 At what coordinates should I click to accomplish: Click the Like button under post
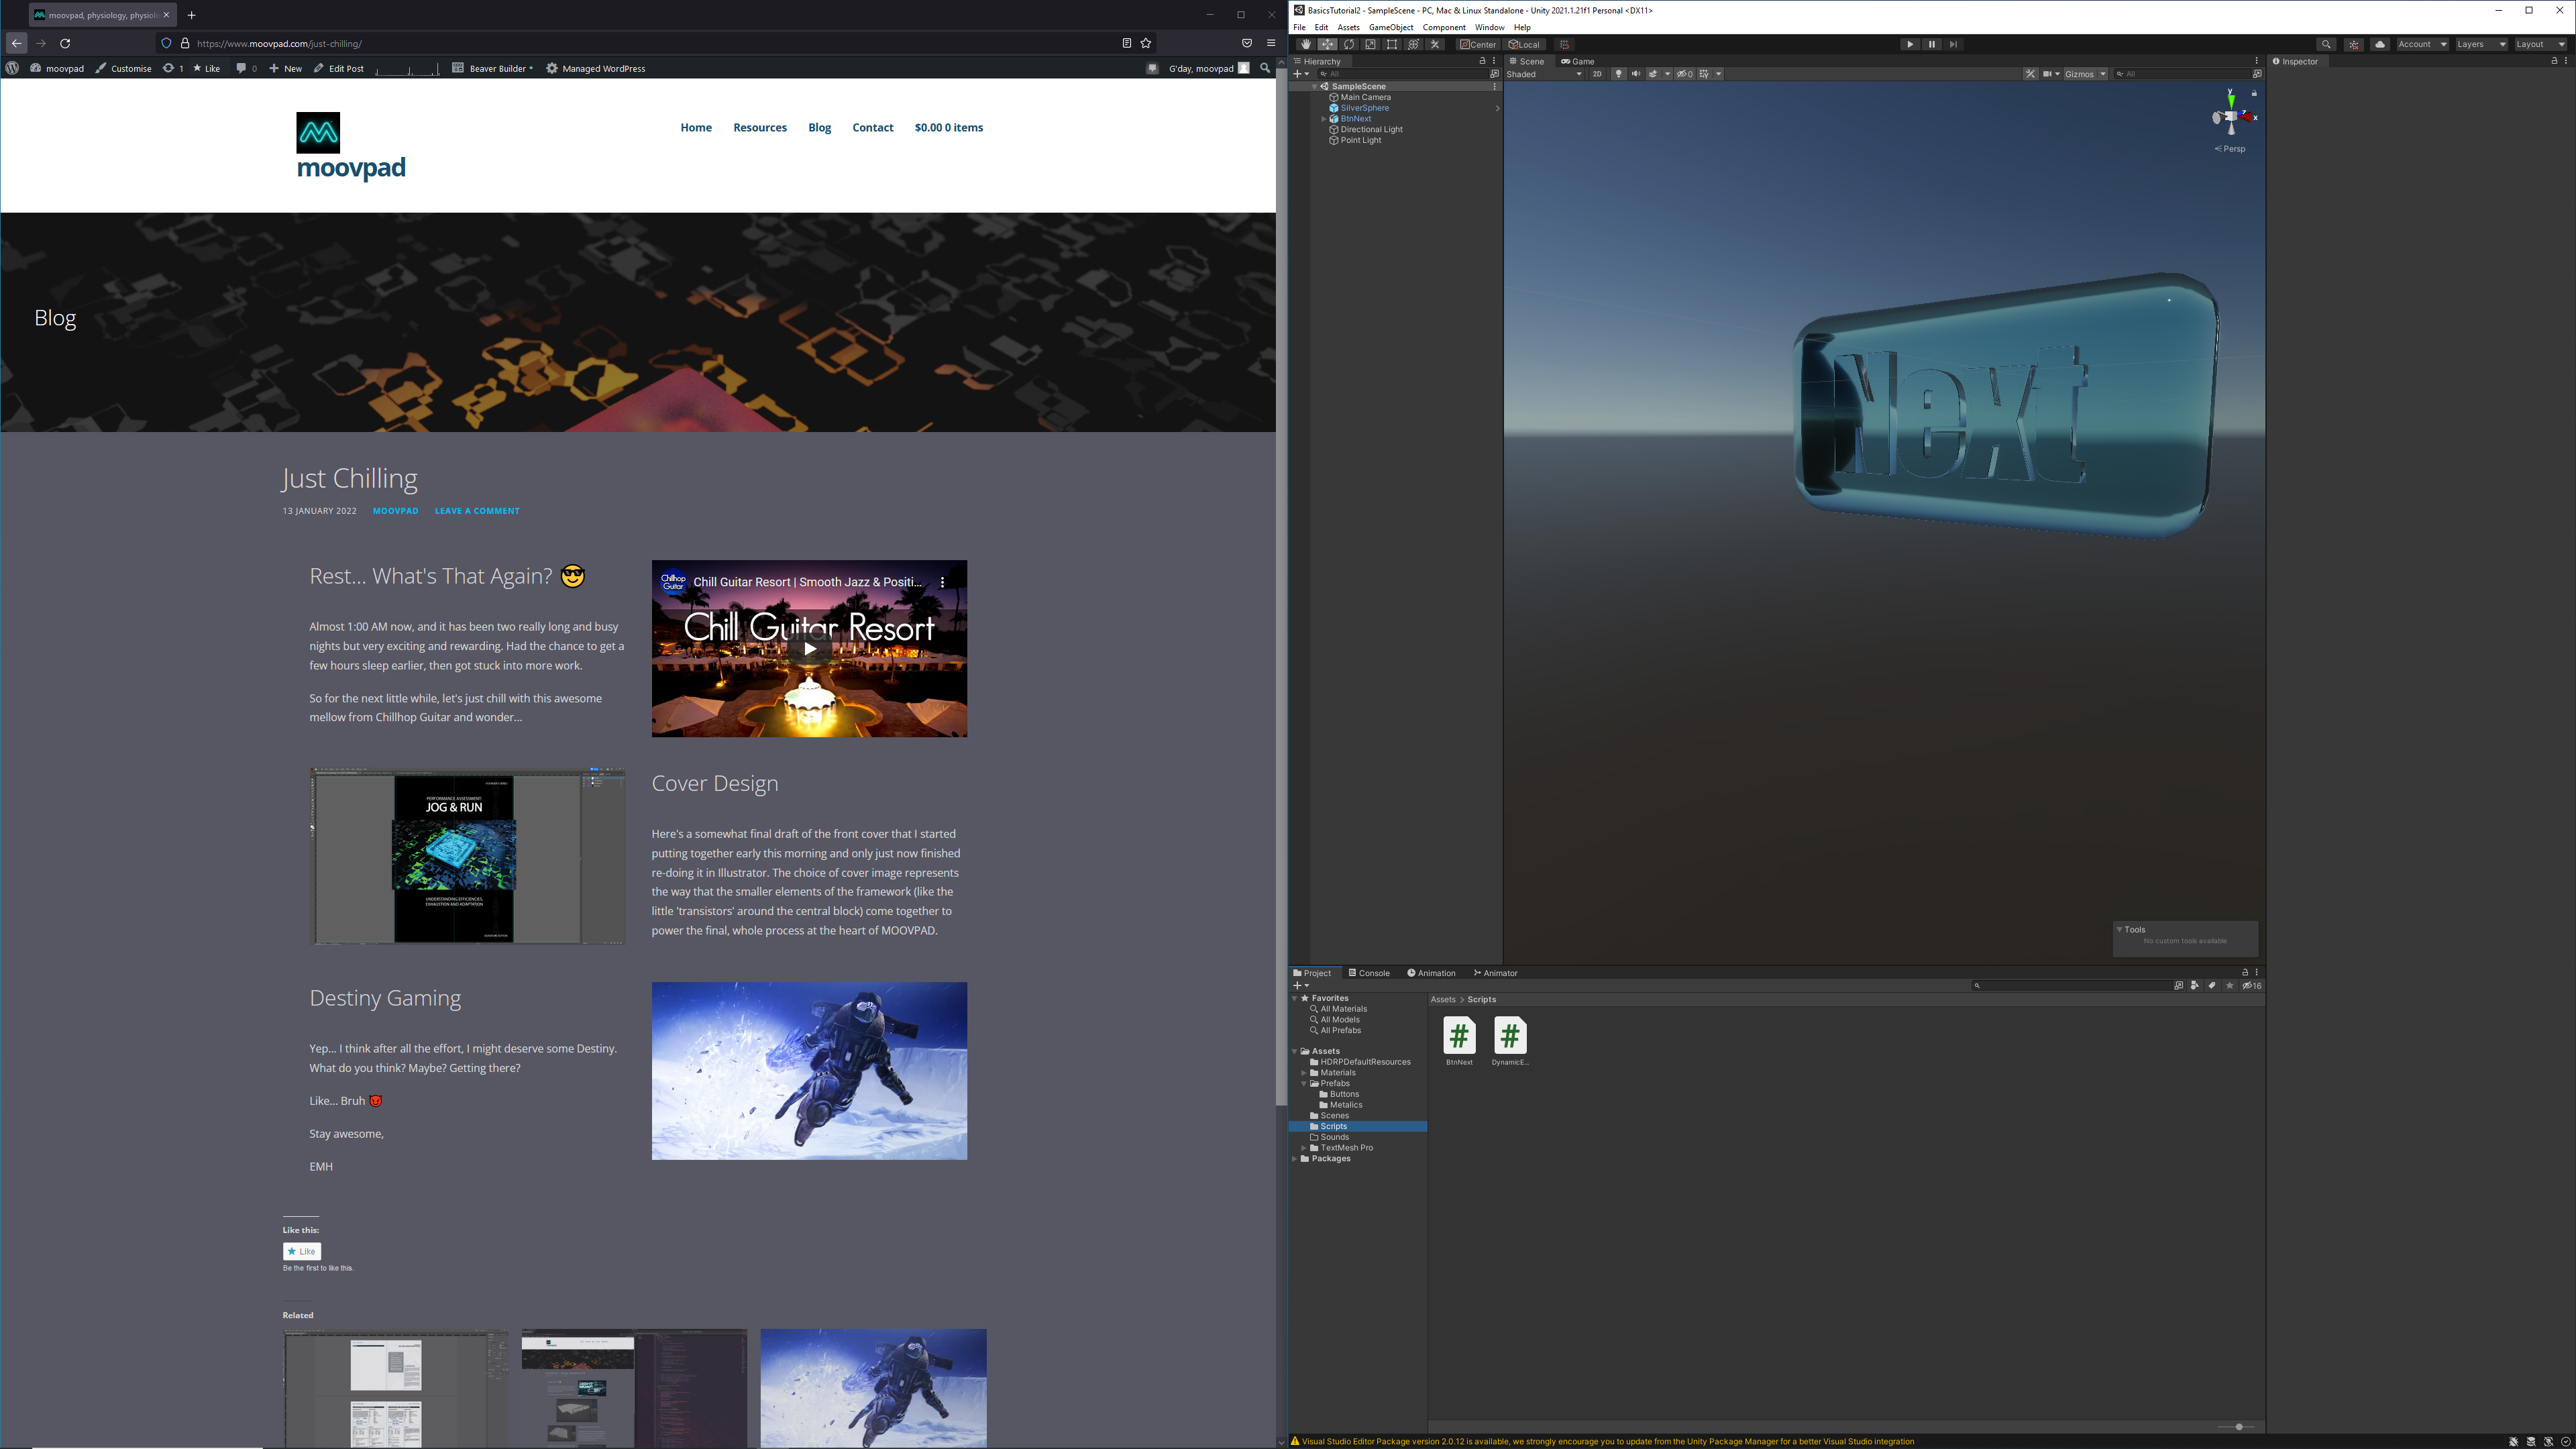click(x=302, y=1251)
